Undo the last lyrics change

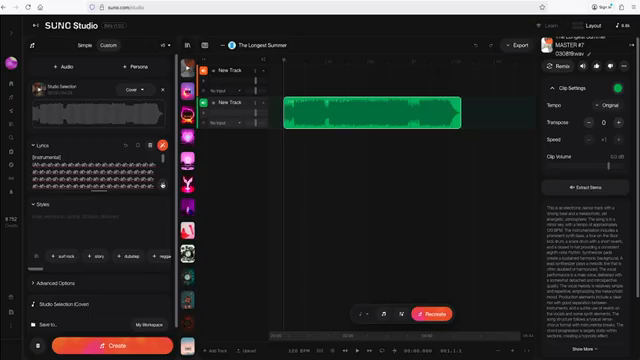click(x=126, y=145)
